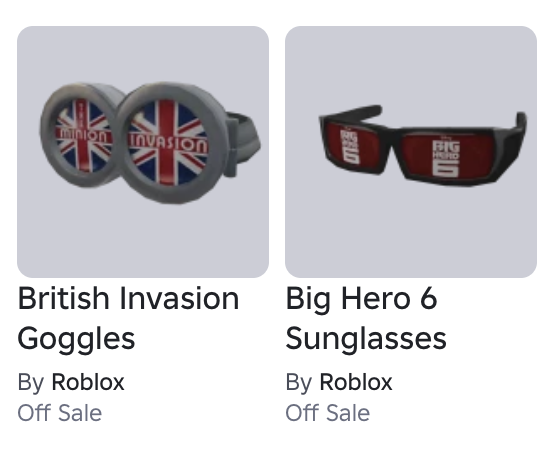Click the British Invasion Goggles title link

(x=128, y=318)
